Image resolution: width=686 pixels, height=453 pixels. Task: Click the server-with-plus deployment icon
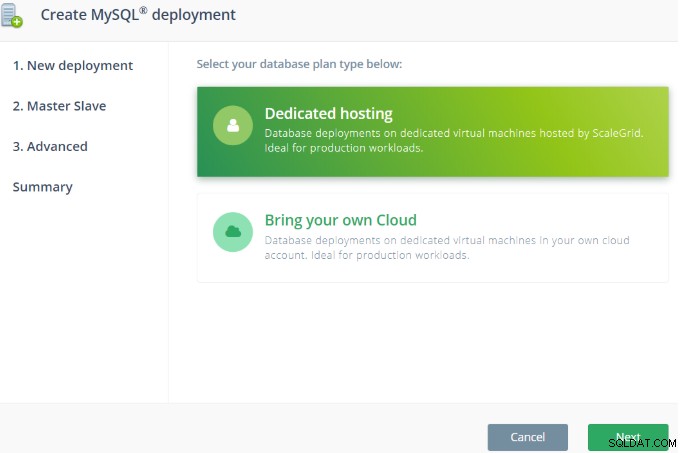[11, 15]
